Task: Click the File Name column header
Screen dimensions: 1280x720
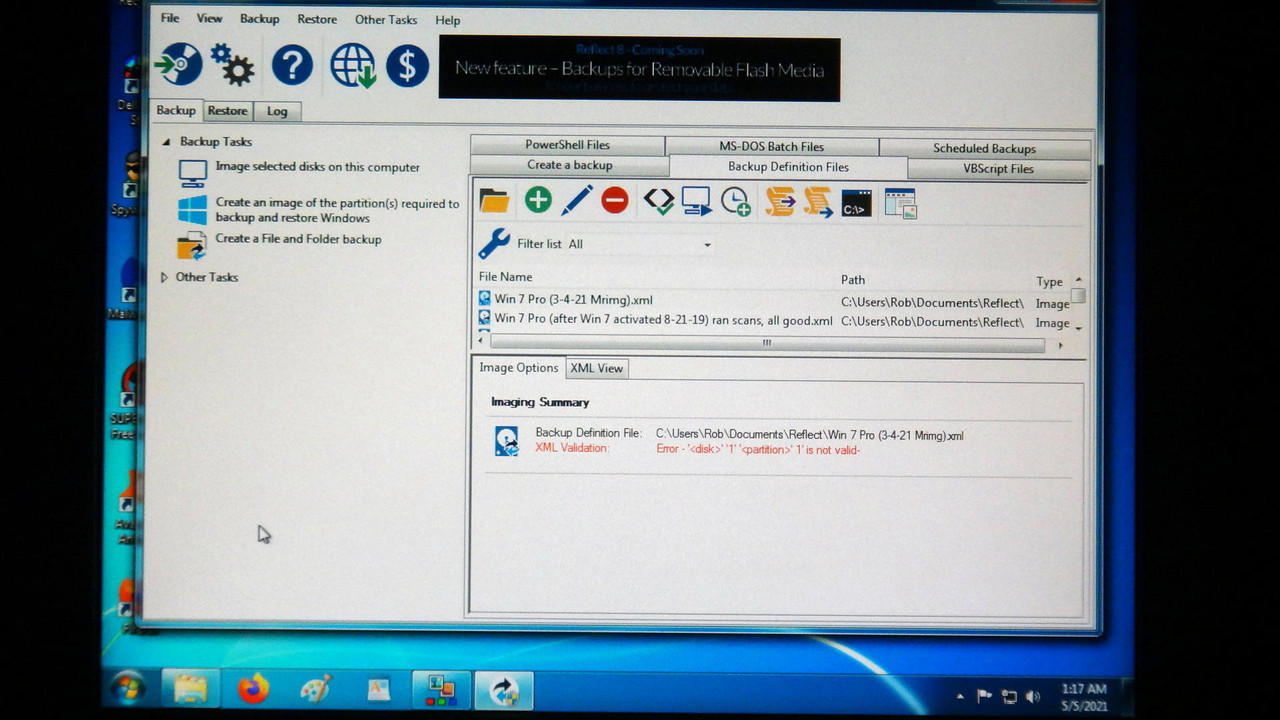Action: tap(506, 277)
